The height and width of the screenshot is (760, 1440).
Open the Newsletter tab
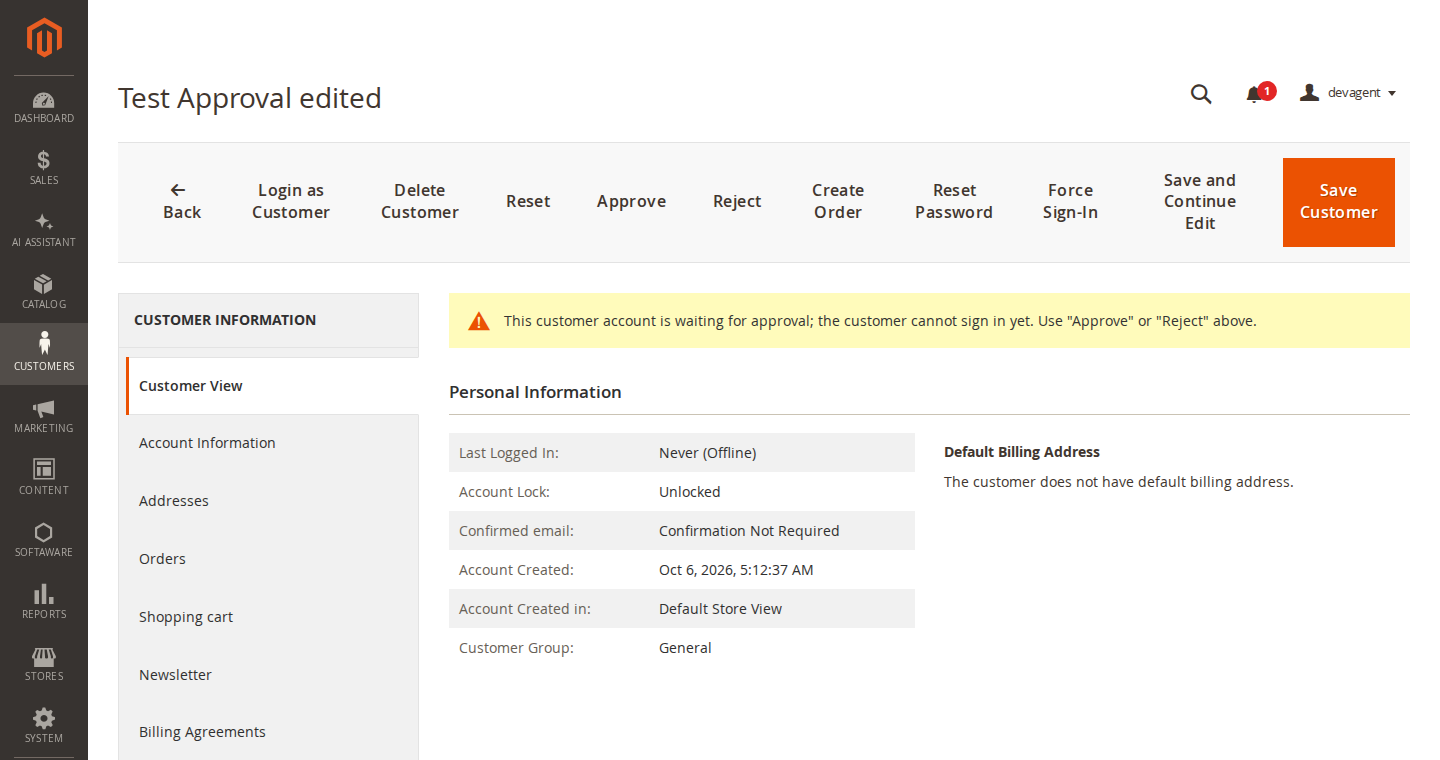tap(272, 675)
